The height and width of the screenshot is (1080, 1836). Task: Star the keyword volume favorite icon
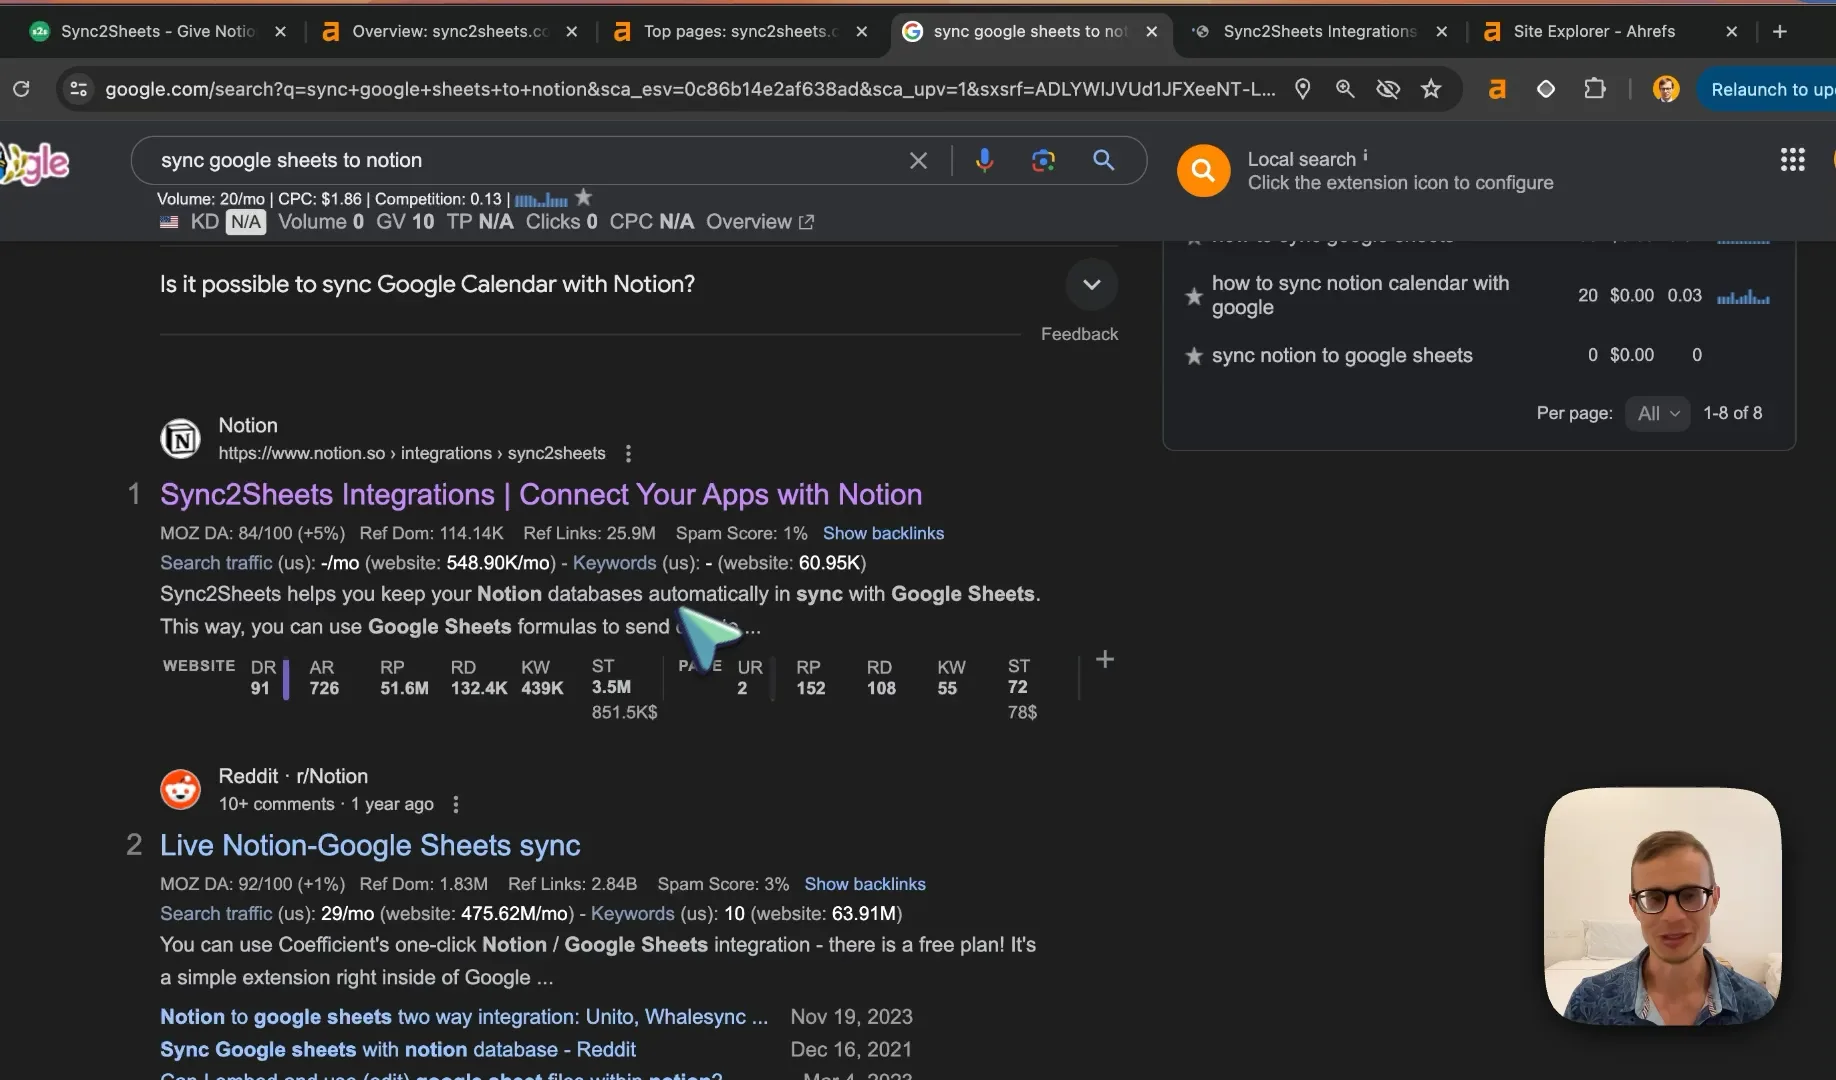(584, 197)
